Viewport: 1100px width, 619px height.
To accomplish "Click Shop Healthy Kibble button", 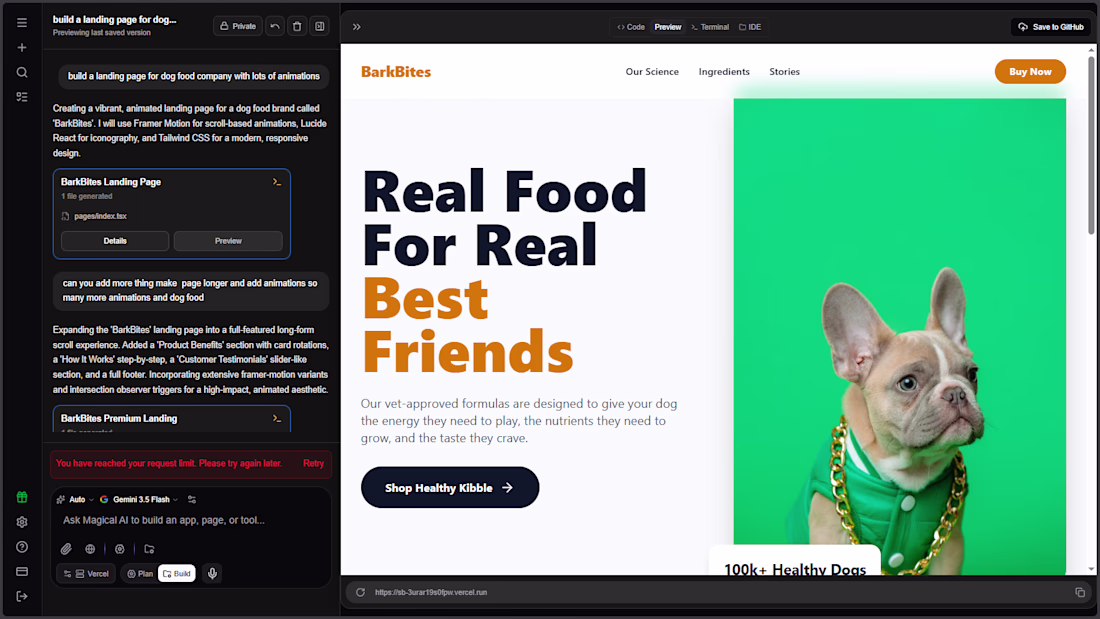I will point(450,487).
